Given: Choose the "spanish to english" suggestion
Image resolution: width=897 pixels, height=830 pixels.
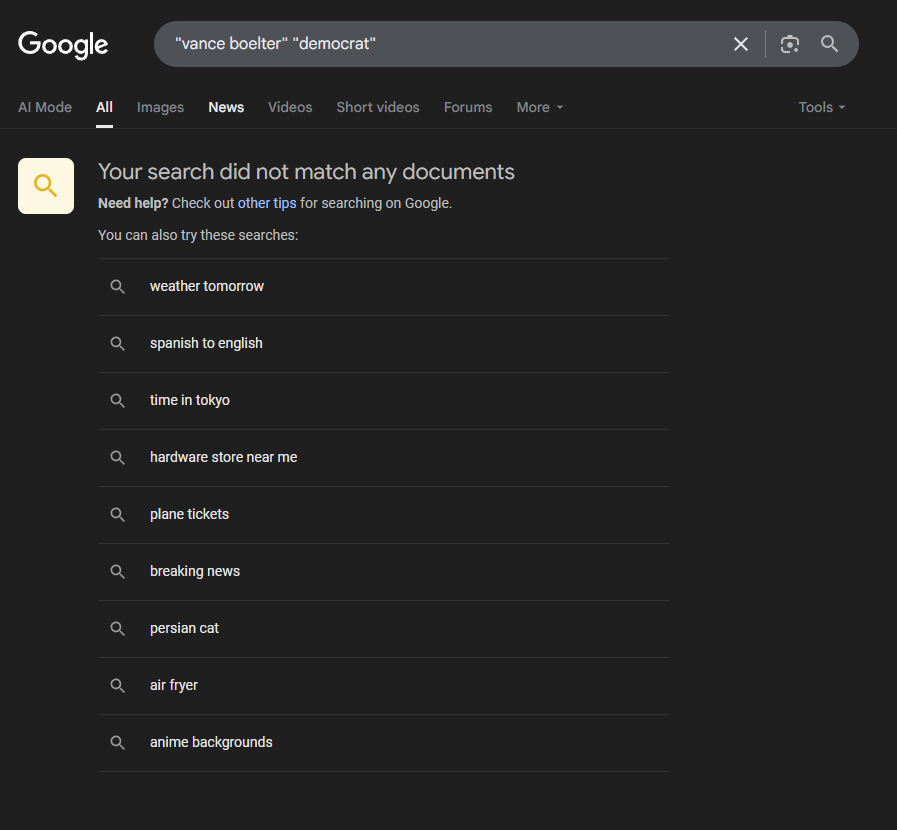Looking at the screenshot, I should [x=384, y=344].
